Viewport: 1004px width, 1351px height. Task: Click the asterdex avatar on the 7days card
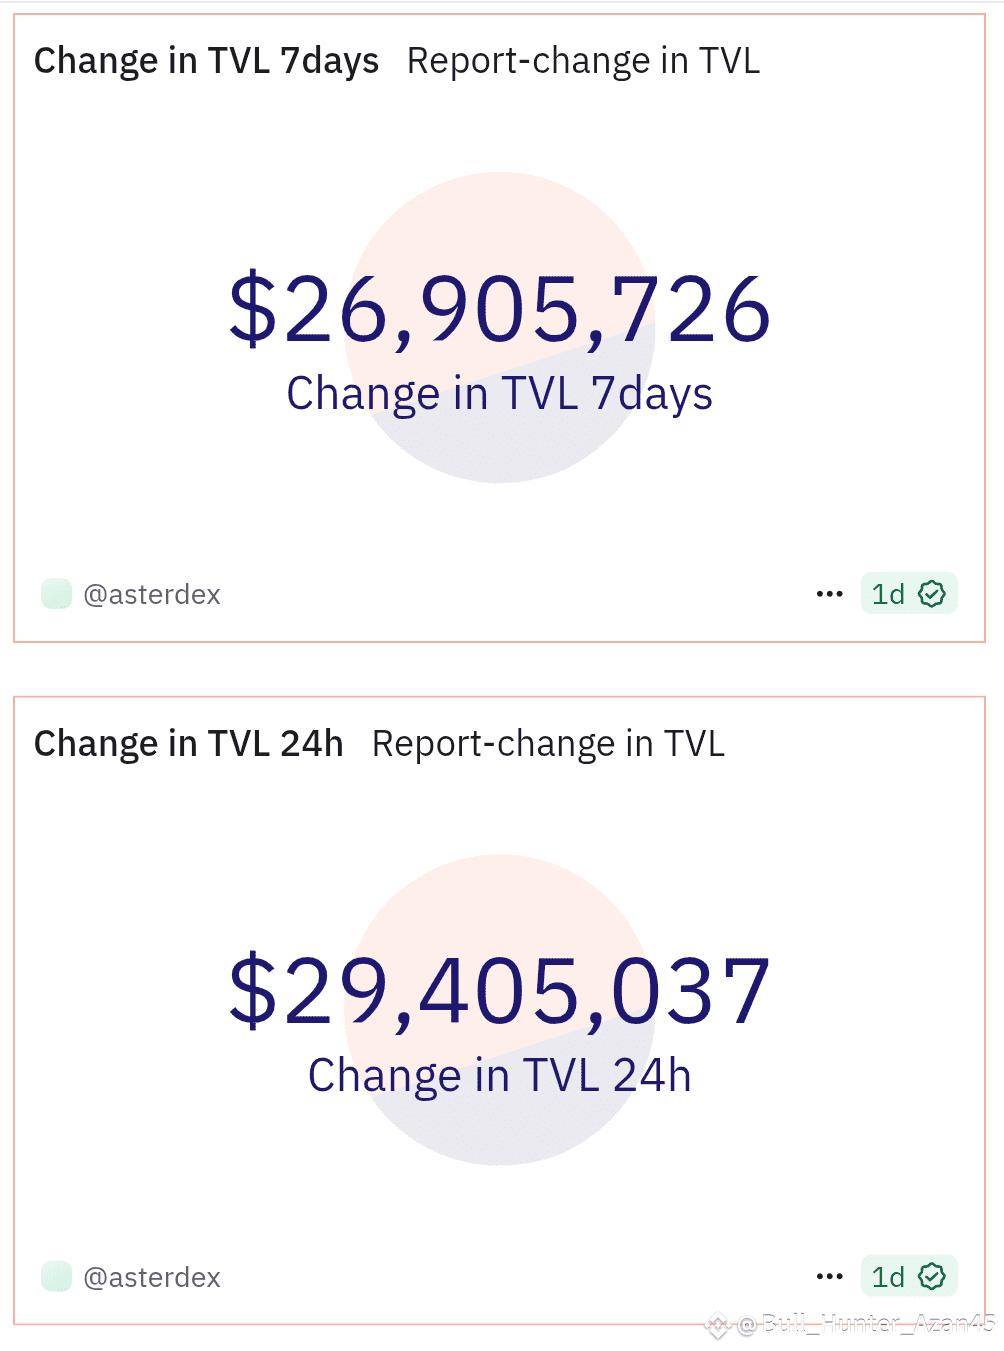tap(56, 594)
